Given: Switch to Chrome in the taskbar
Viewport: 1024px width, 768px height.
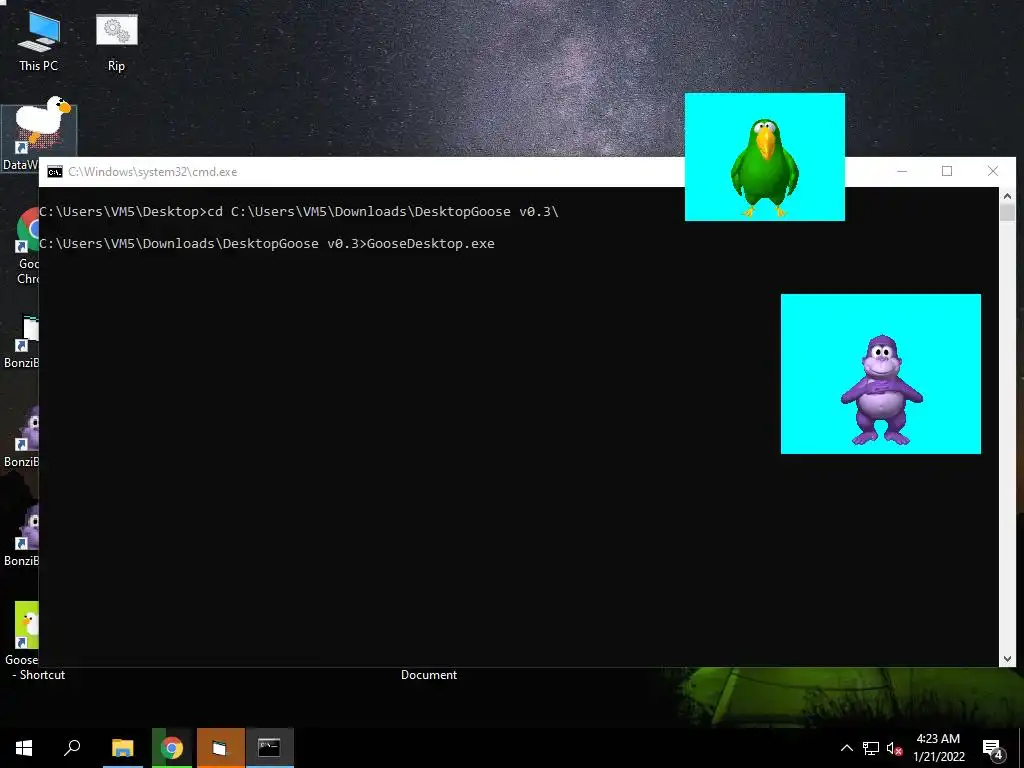Looking at the screenshot, I should pos(172,748).
